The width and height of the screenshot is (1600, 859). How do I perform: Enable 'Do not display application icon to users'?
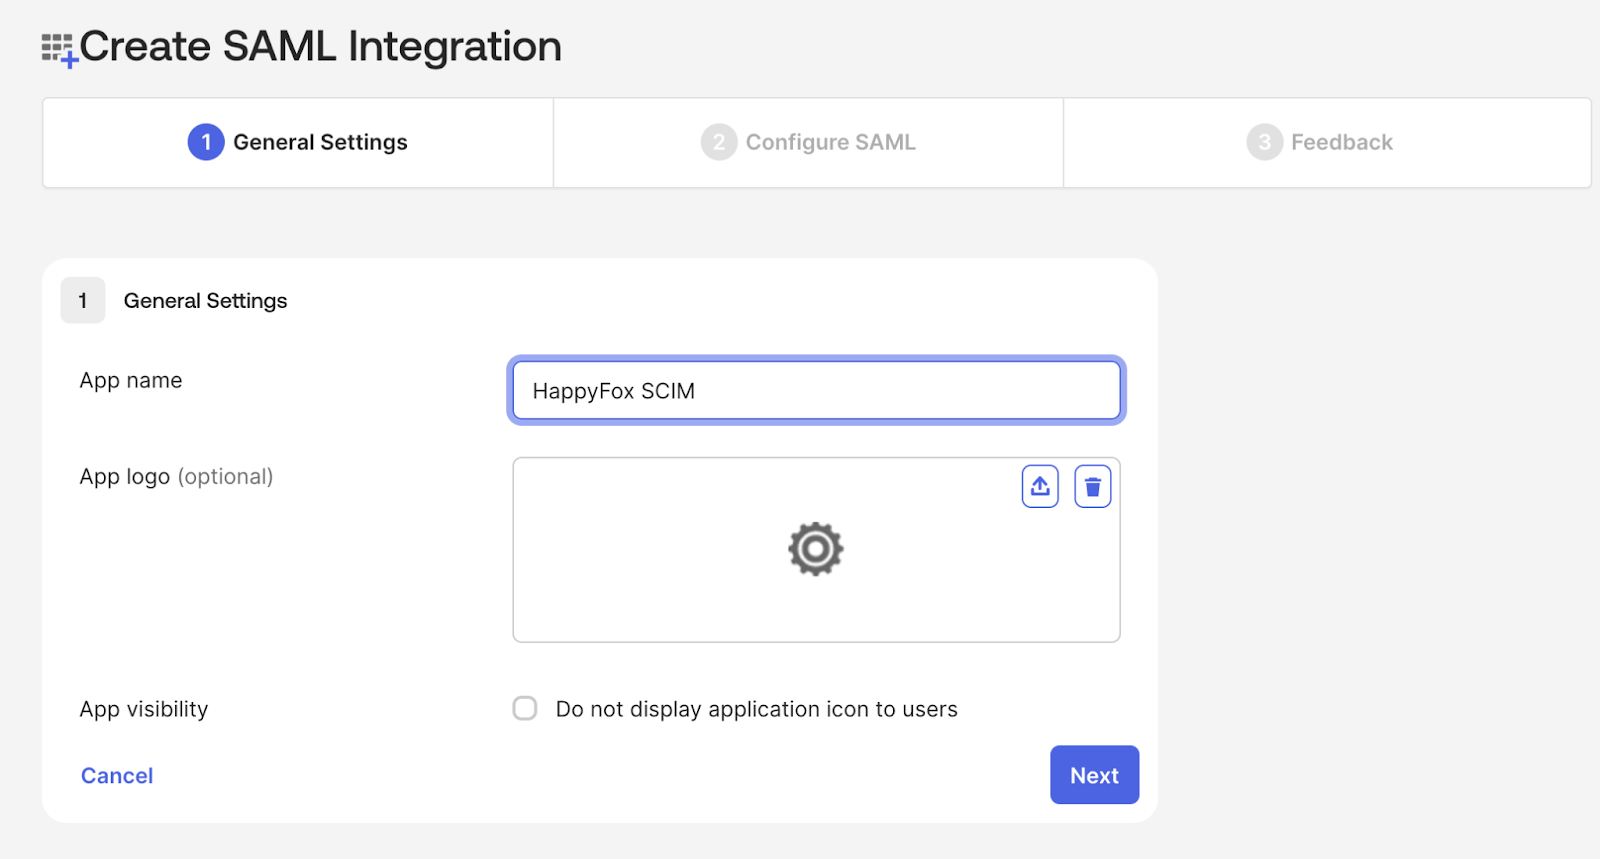point(525,709)
